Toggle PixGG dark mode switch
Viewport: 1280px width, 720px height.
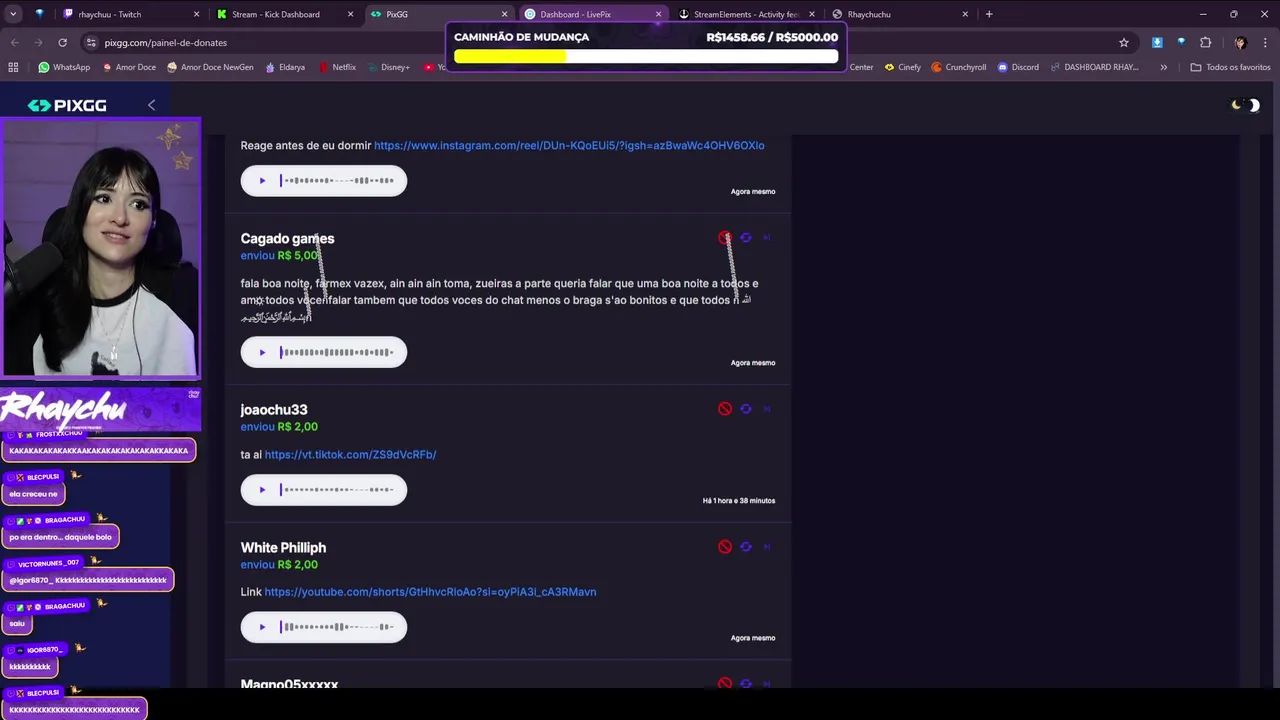click(x=1245, y=105)
